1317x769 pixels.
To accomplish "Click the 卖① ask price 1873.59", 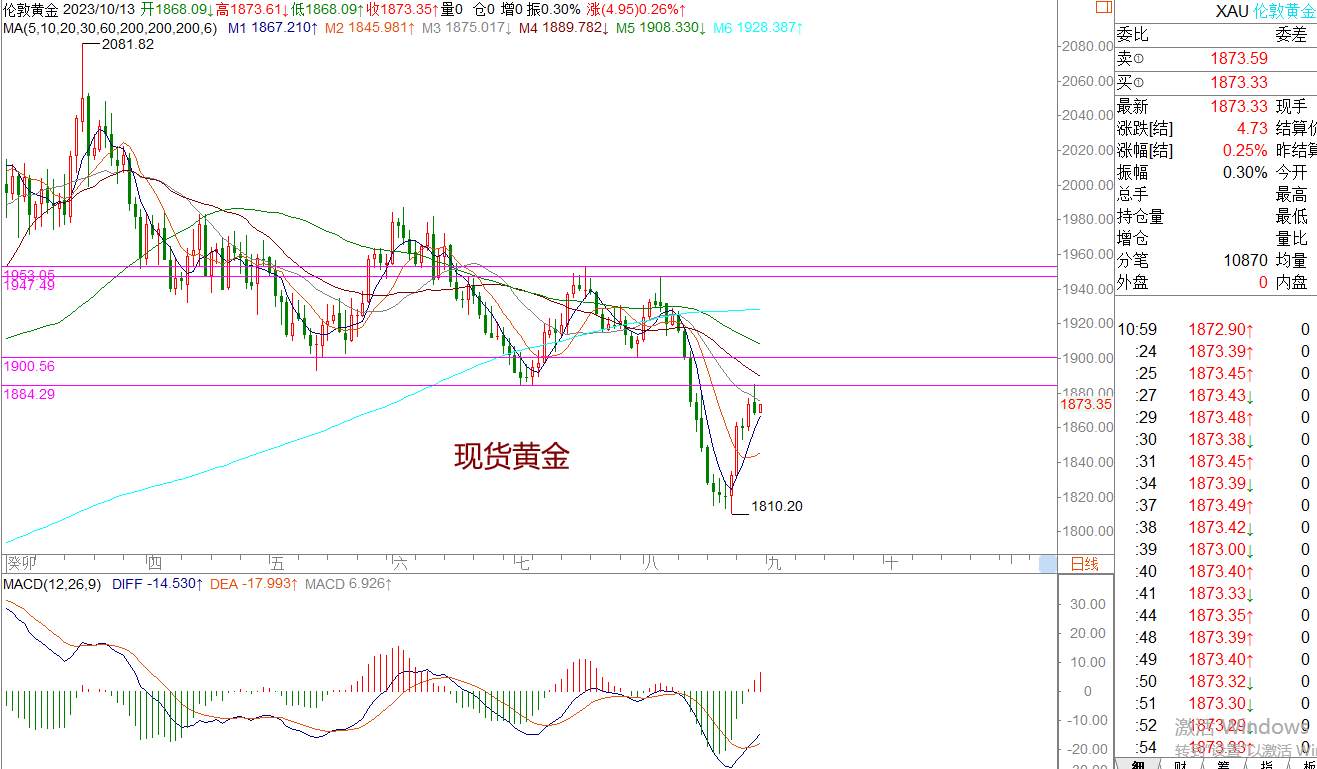I will [1239, 59].
